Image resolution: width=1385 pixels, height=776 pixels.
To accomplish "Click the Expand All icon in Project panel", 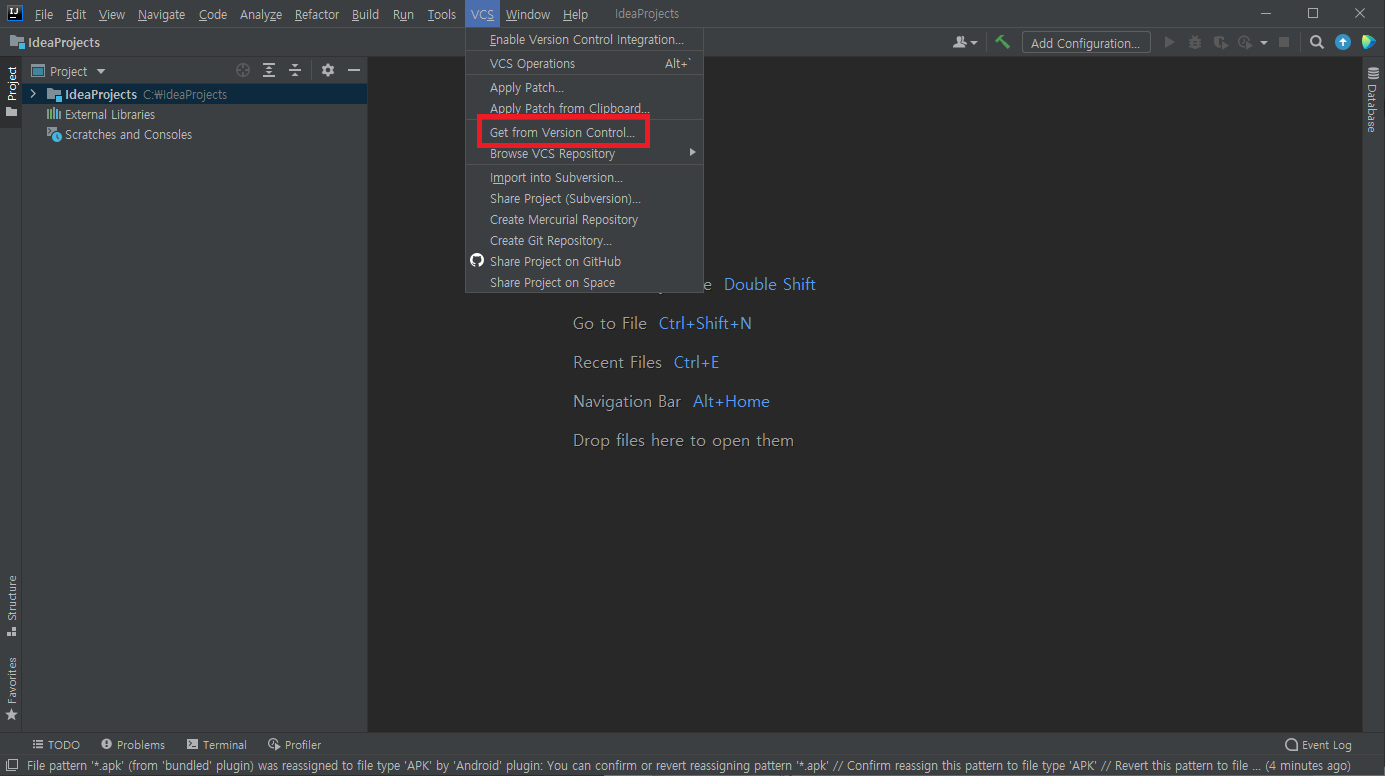I will [269, 70].
